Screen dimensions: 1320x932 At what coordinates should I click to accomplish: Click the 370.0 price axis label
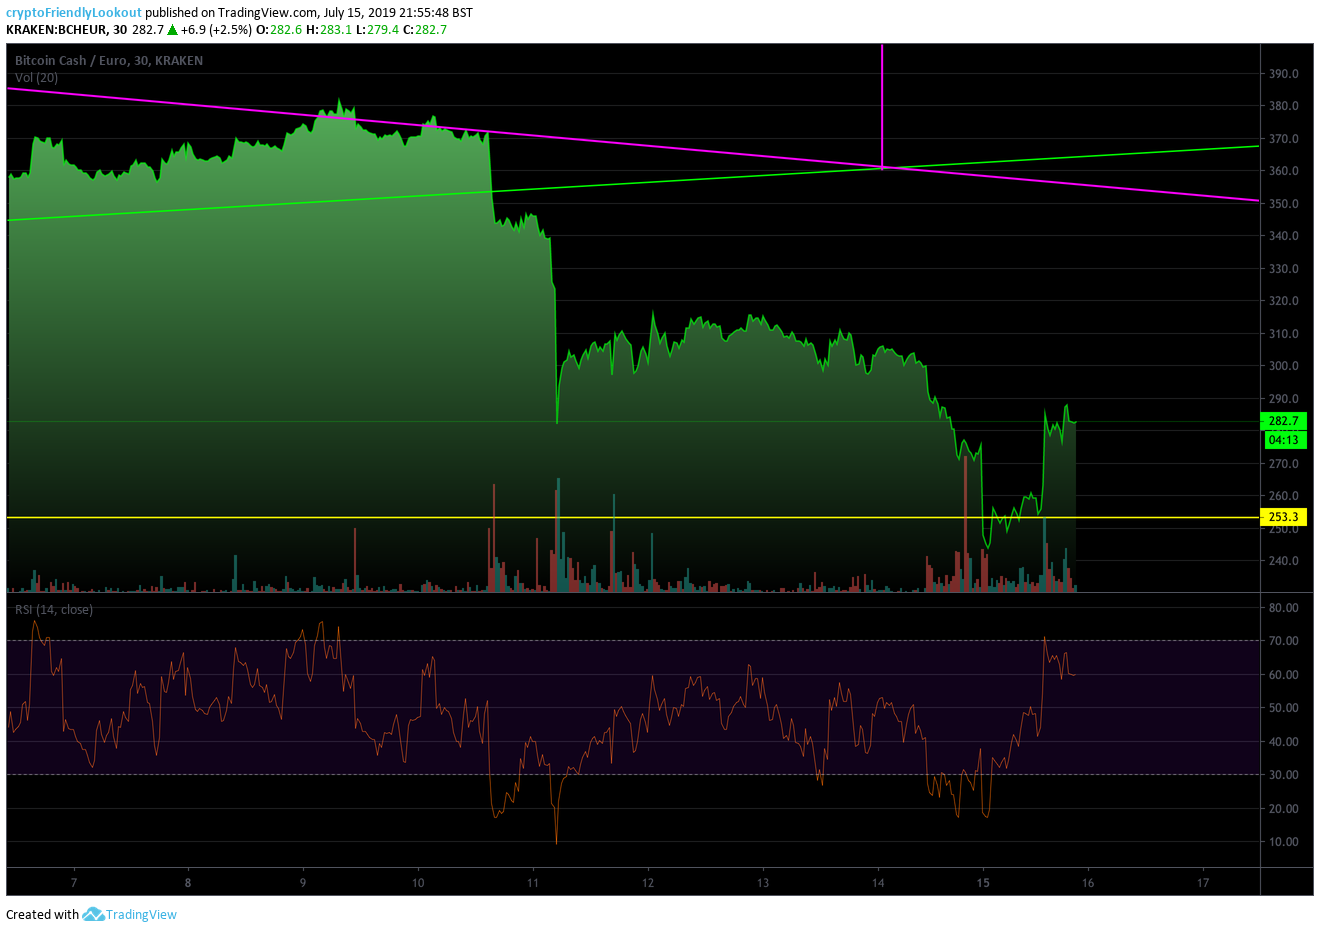[x=1284, y=139]
